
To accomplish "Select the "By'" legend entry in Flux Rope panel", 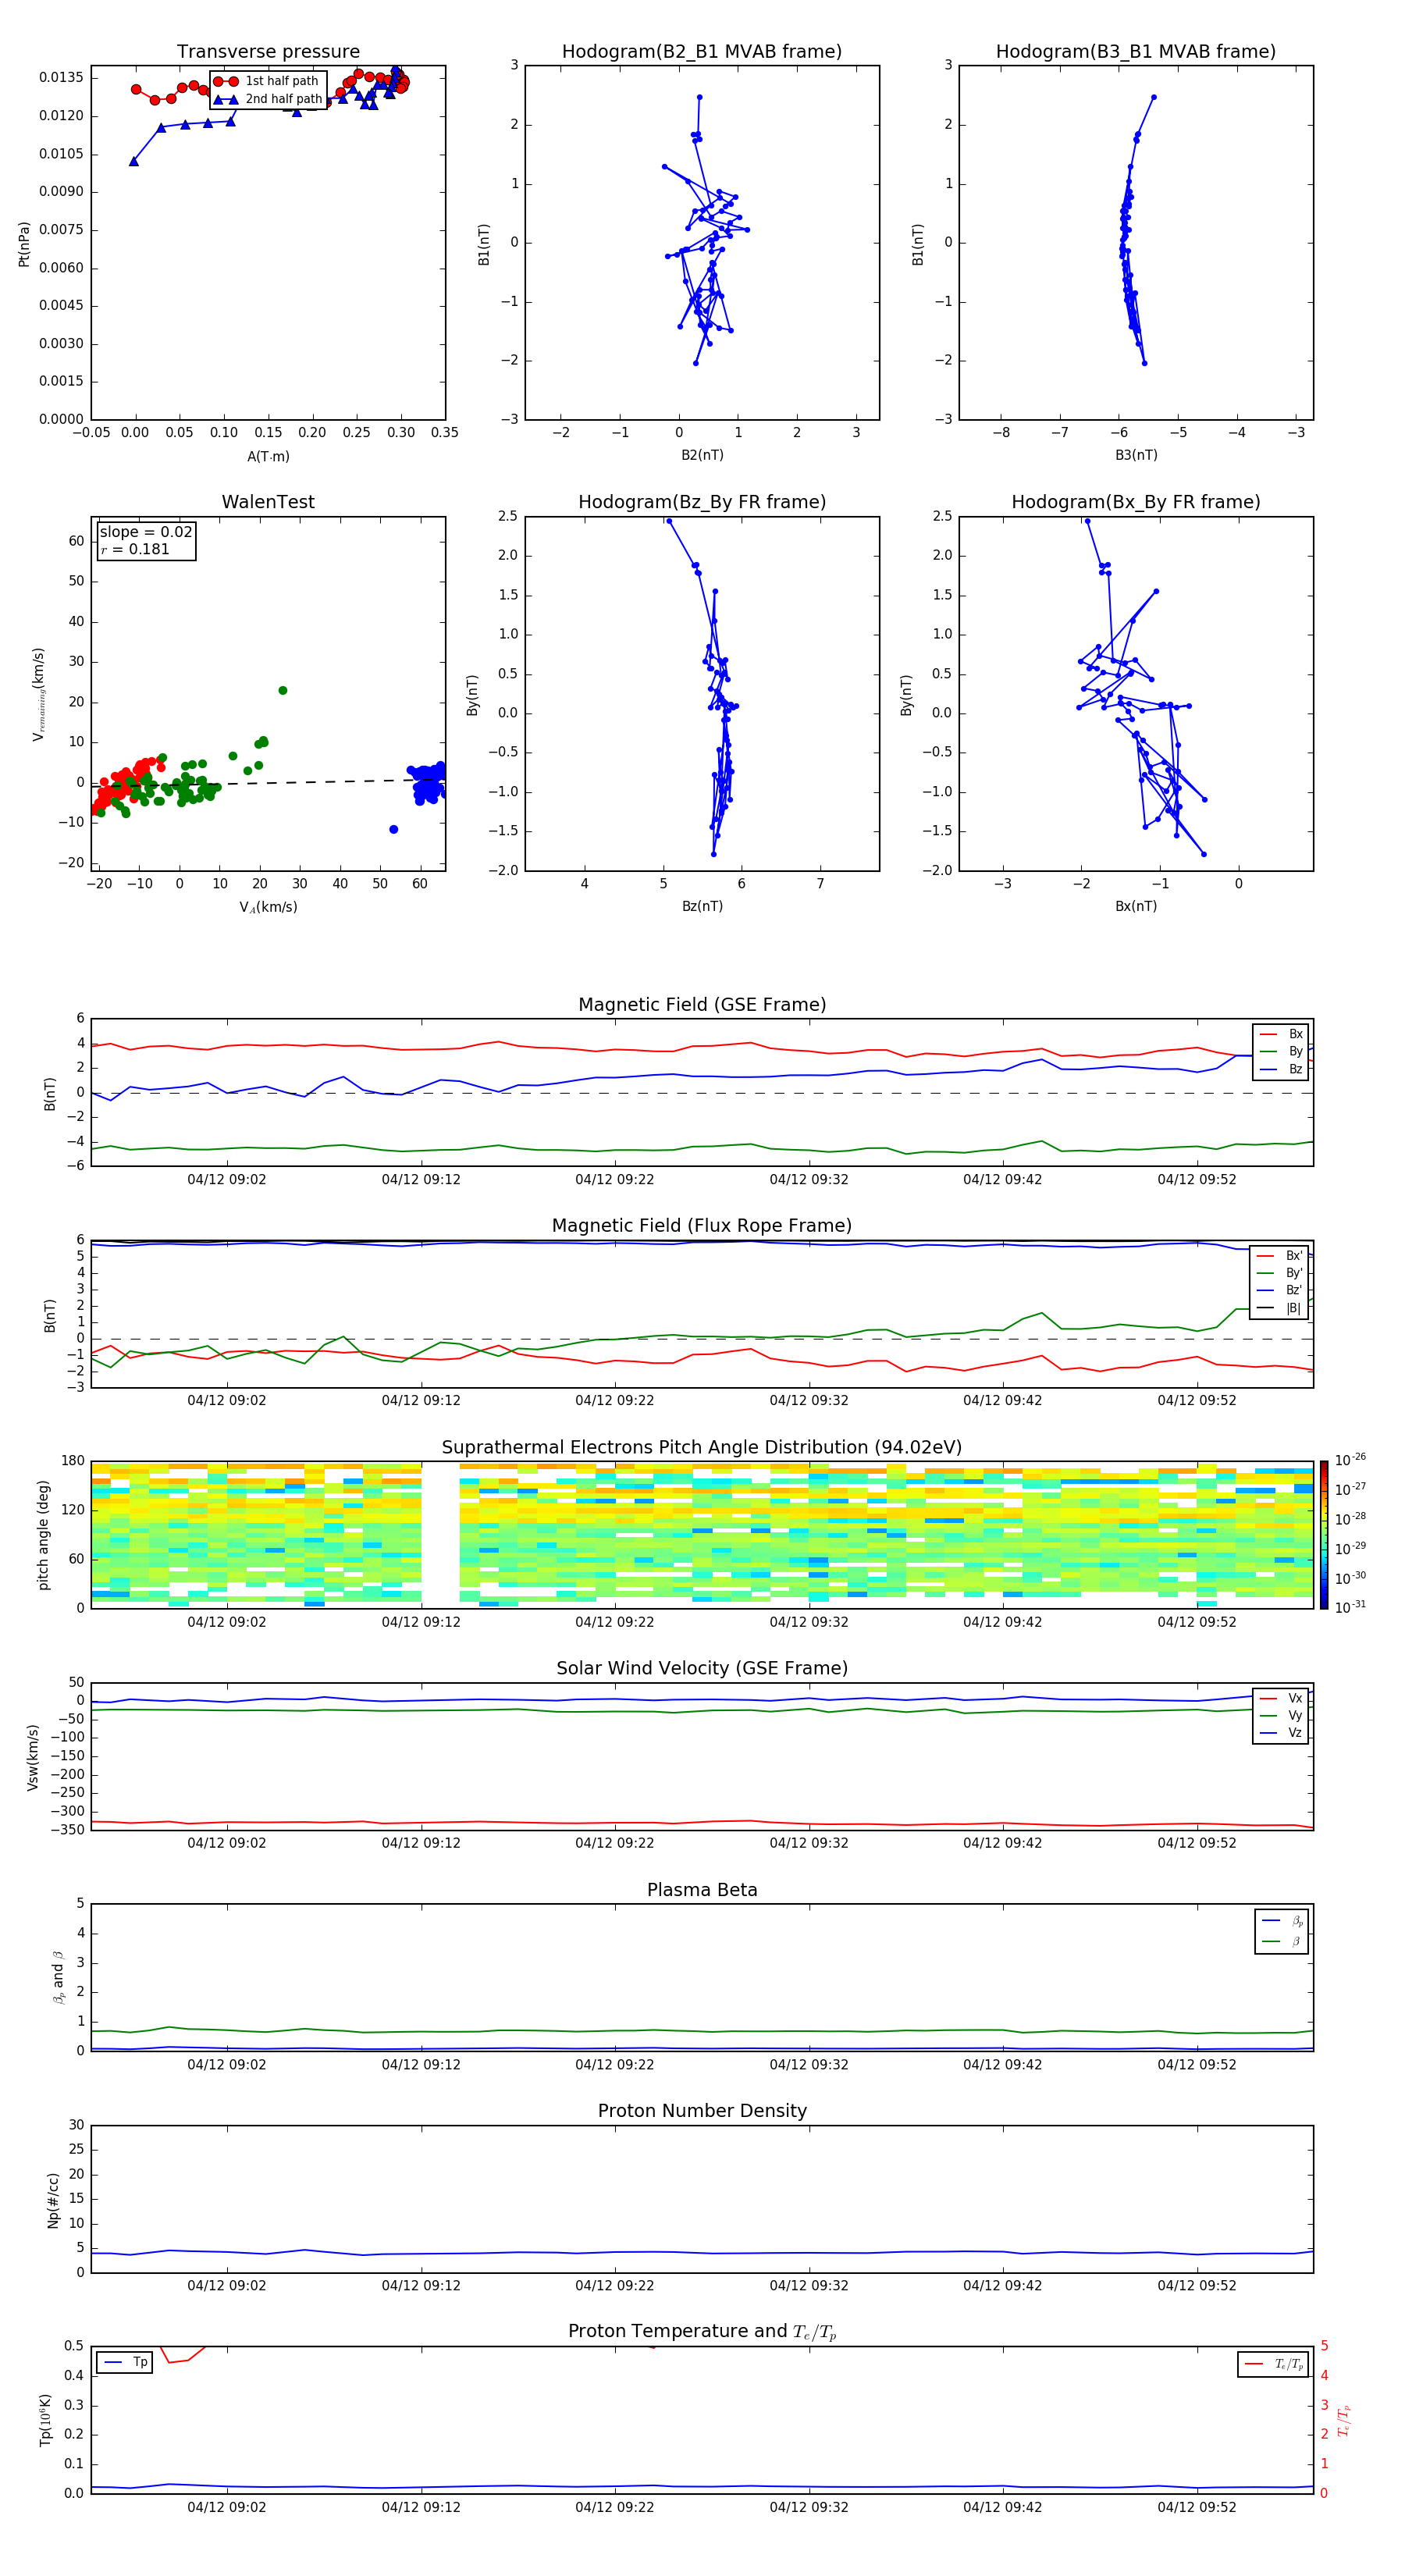I will (x=1280, y=1273).
